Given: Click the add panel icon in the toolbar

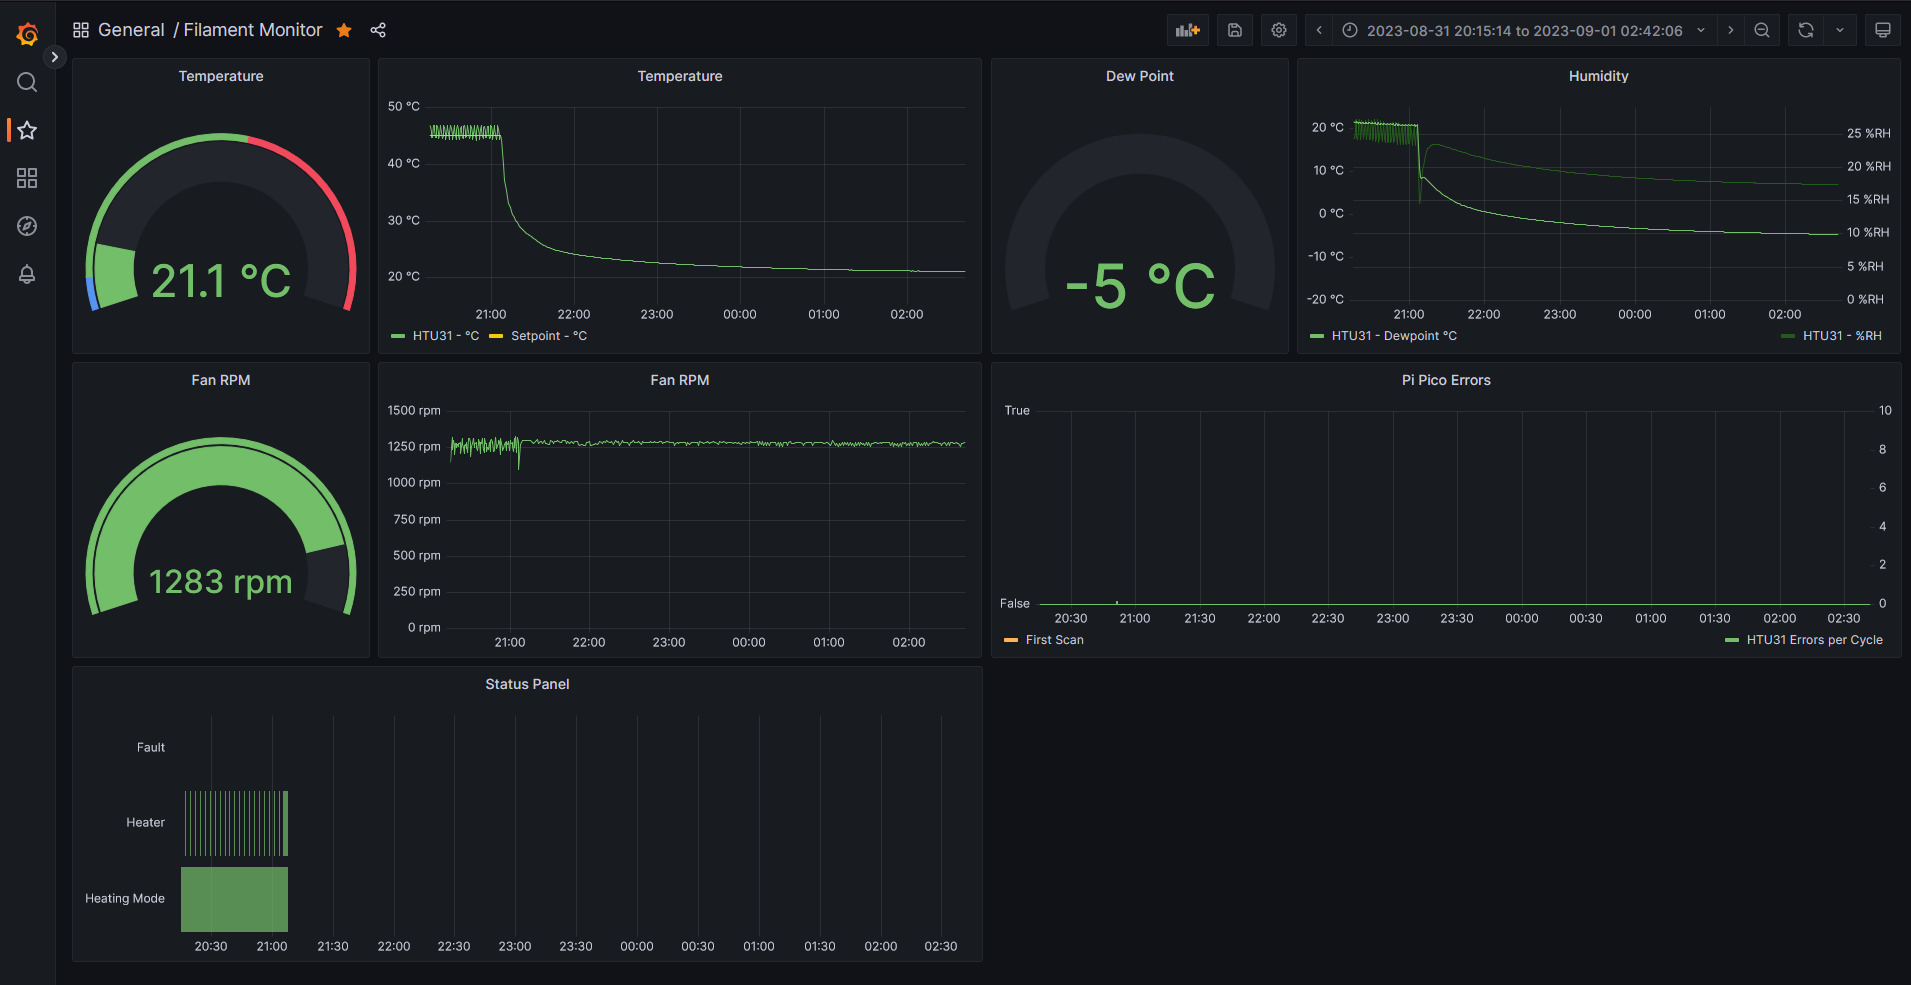Looking at the screenshot, I should coord(1188,30).
